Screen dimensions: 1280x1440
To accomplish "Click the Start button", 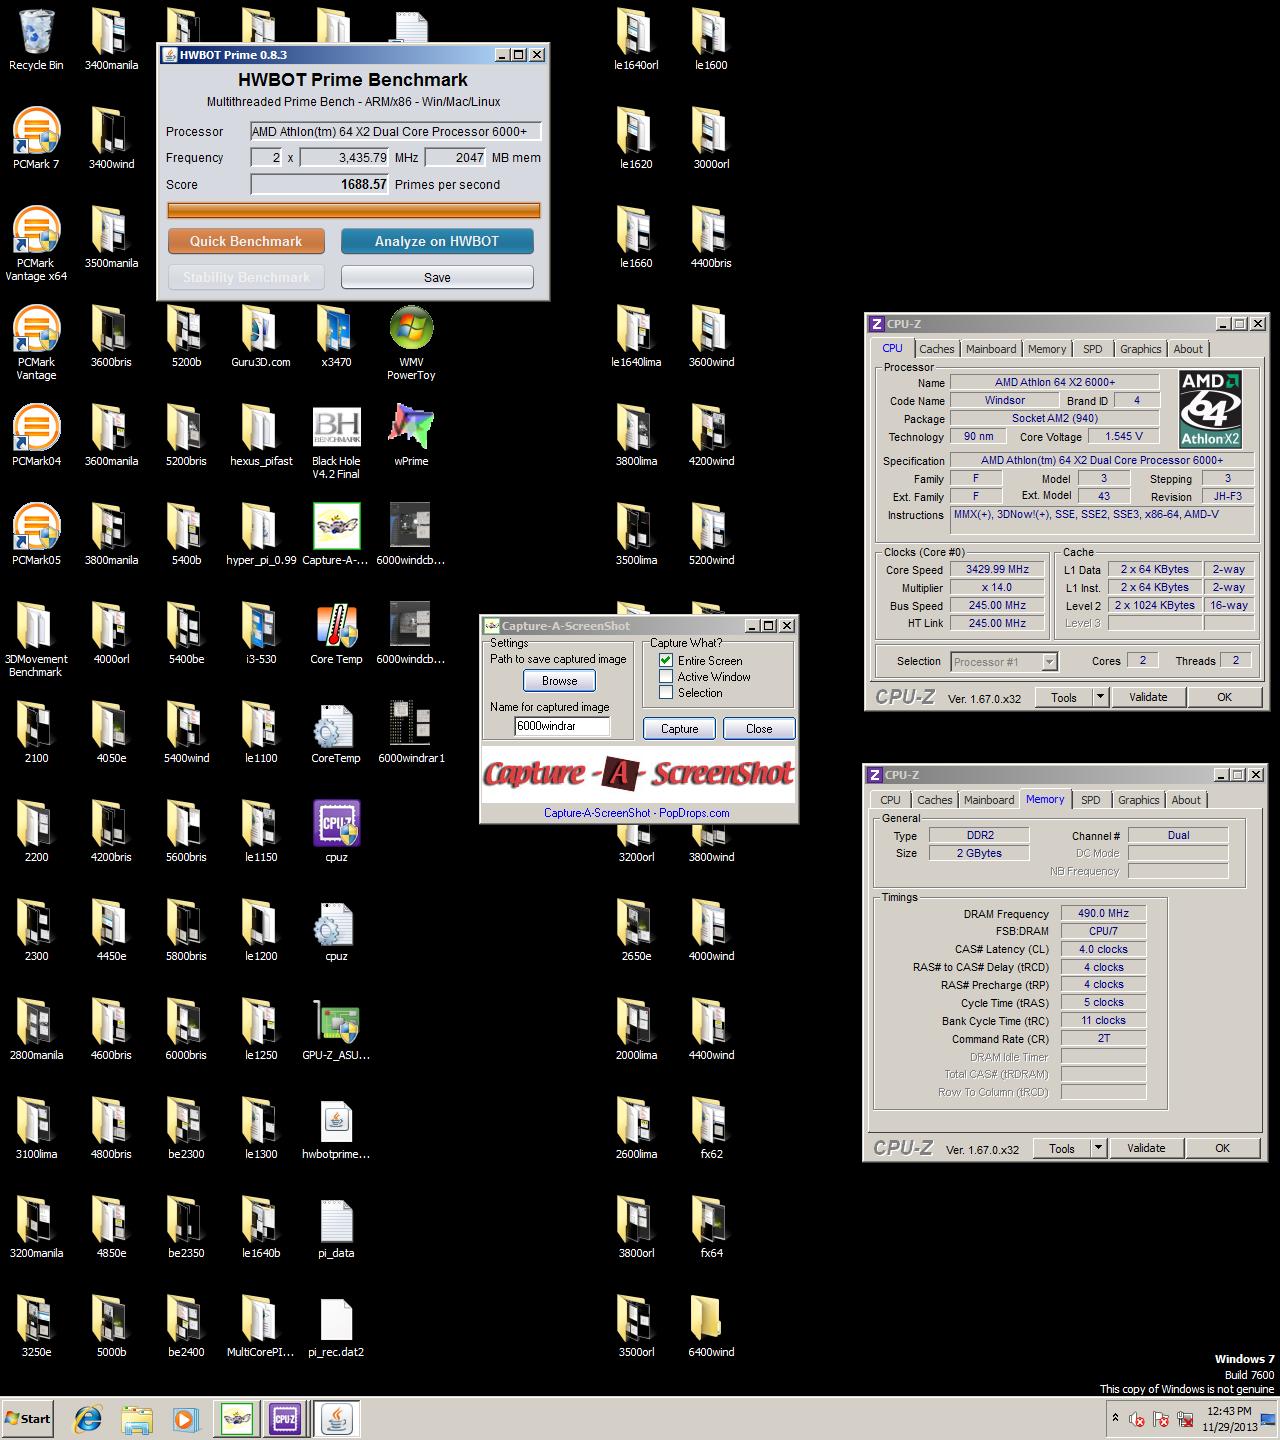I will coord(28,1418).
